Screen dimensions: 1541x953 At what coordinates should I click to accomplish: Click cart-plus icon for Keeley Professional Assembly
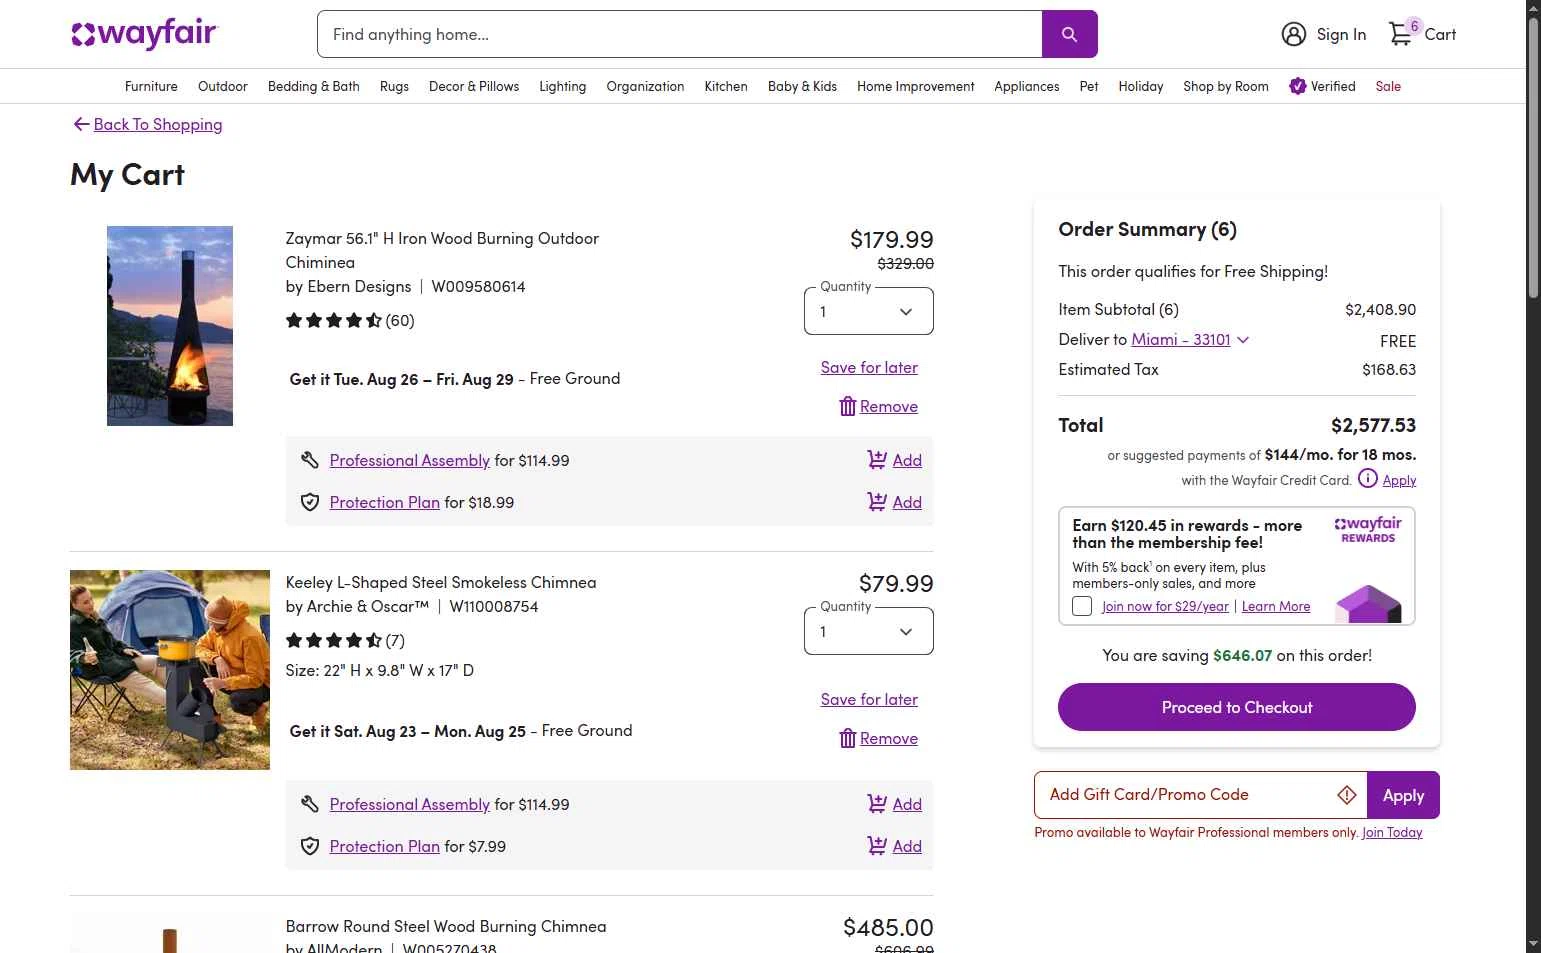tap(877, 804)
